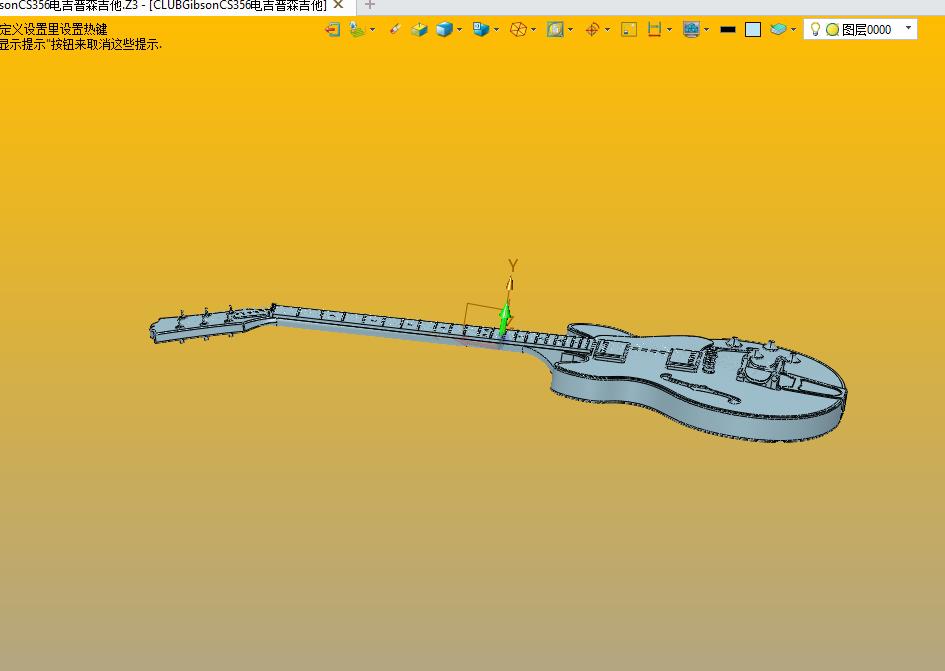Close the CLUBGibsonCS356 document tab

pos(339,5)
